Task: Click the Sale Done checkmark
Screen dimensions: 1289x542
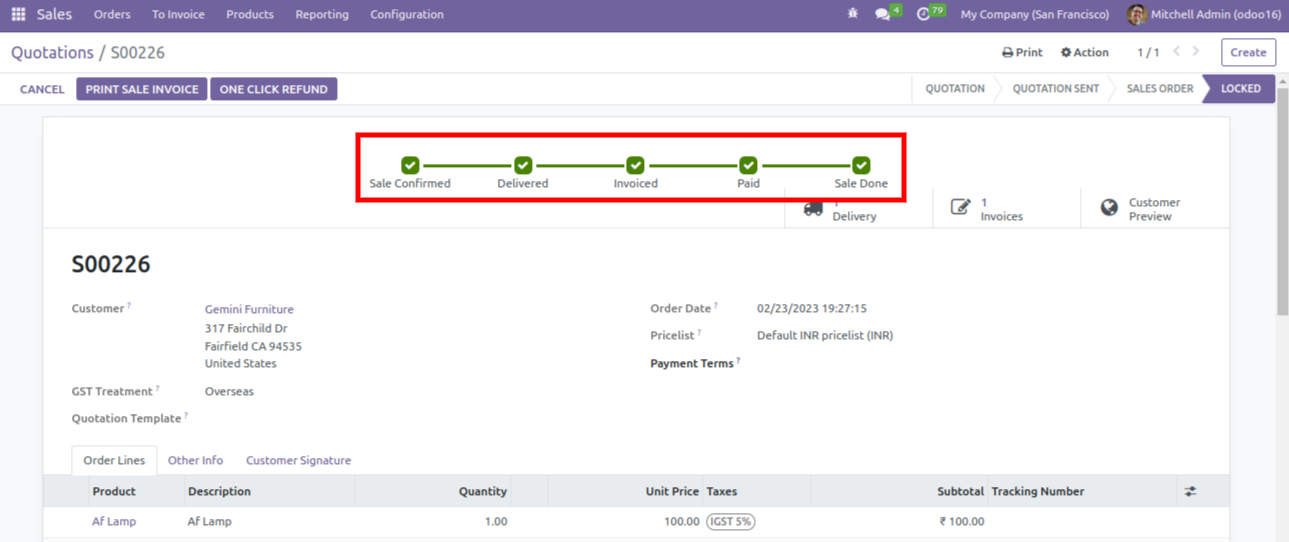Action: point(861,165)
